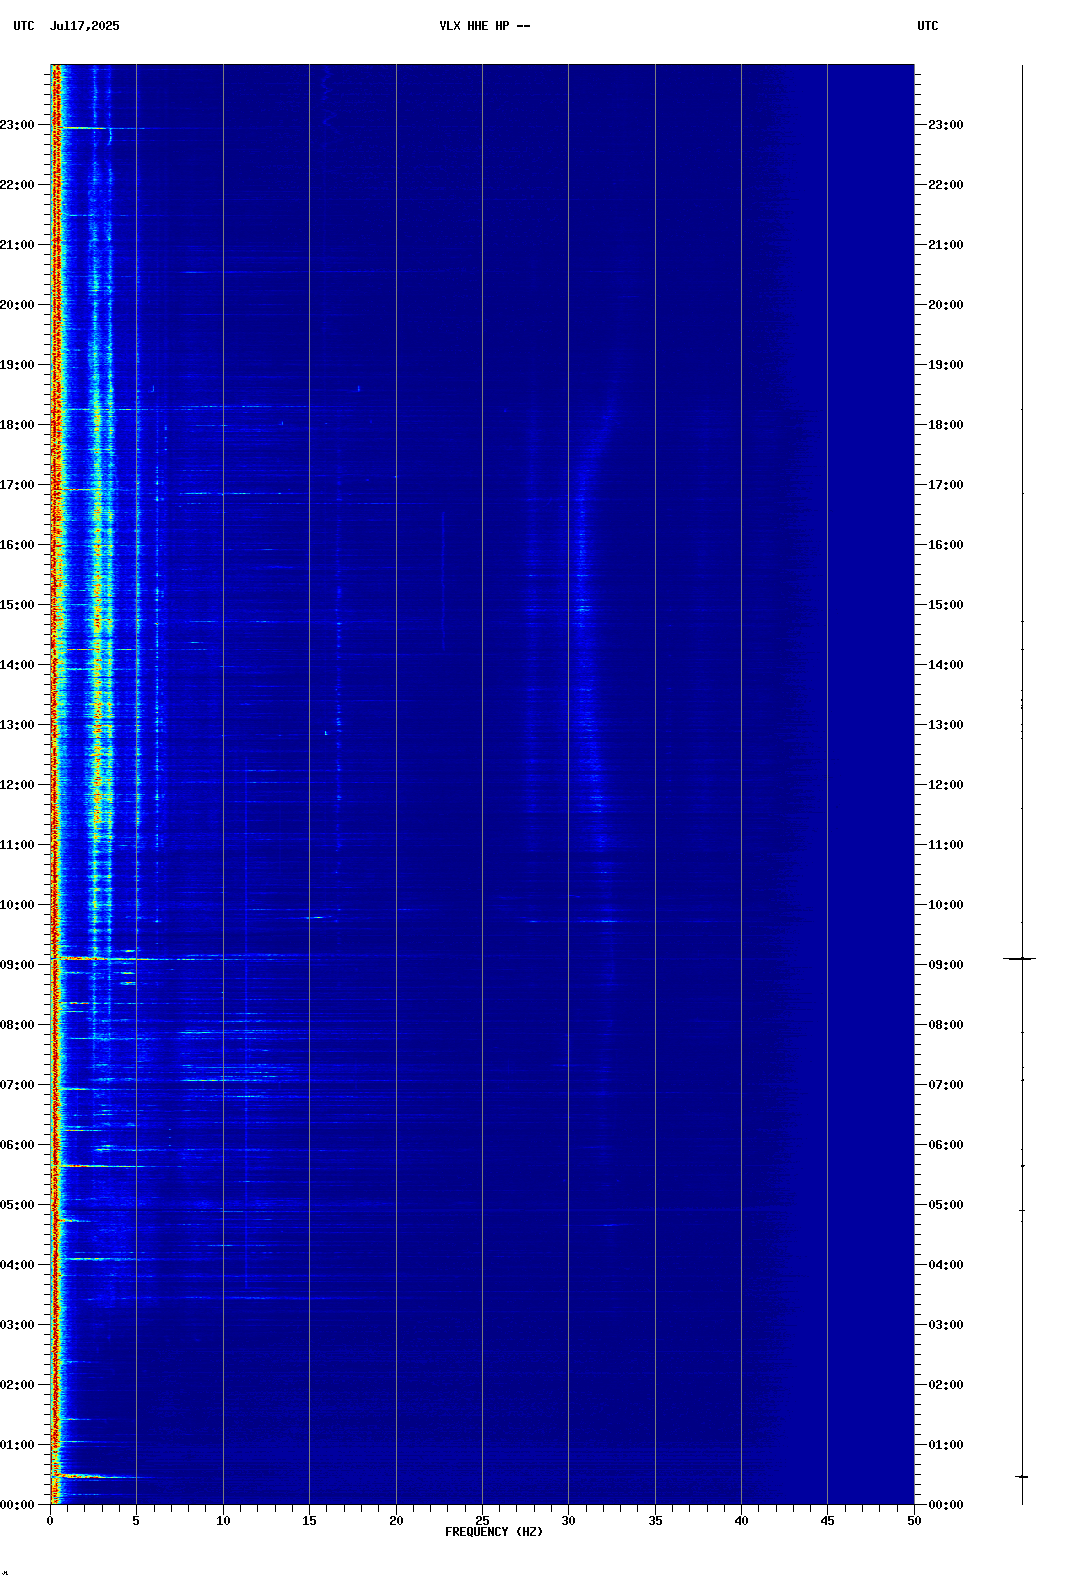Click the date label Jul17,2025

tap(84, 26)
